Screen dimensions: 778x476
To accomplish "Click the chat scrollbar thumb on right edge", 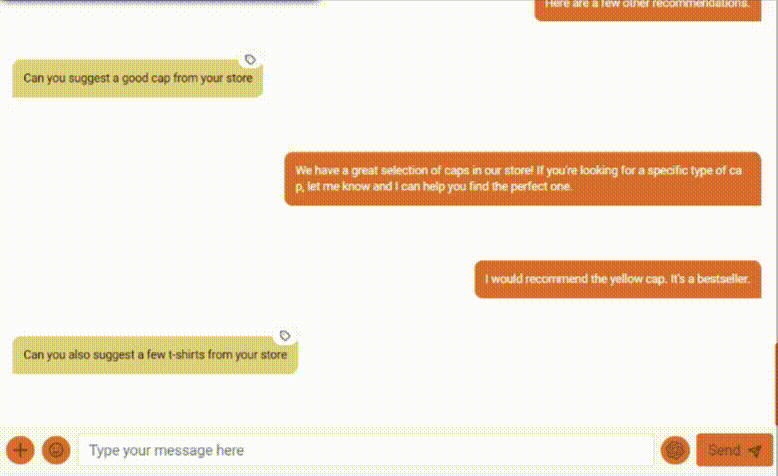I will point(776,385).
